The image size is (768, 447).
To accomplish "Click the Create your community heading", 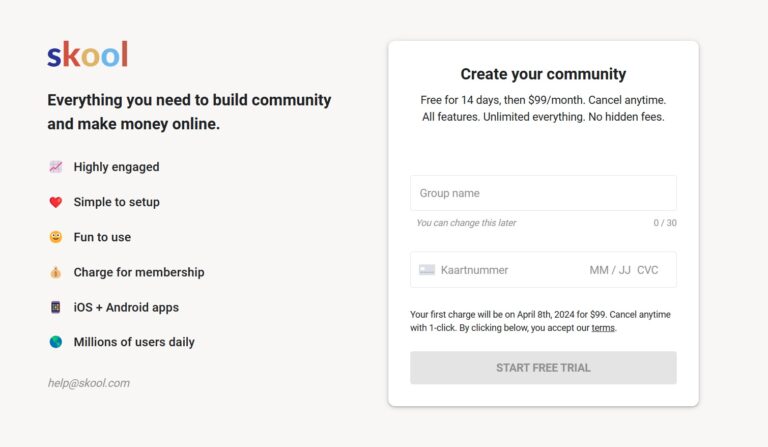I will click(x=543, y=74).
